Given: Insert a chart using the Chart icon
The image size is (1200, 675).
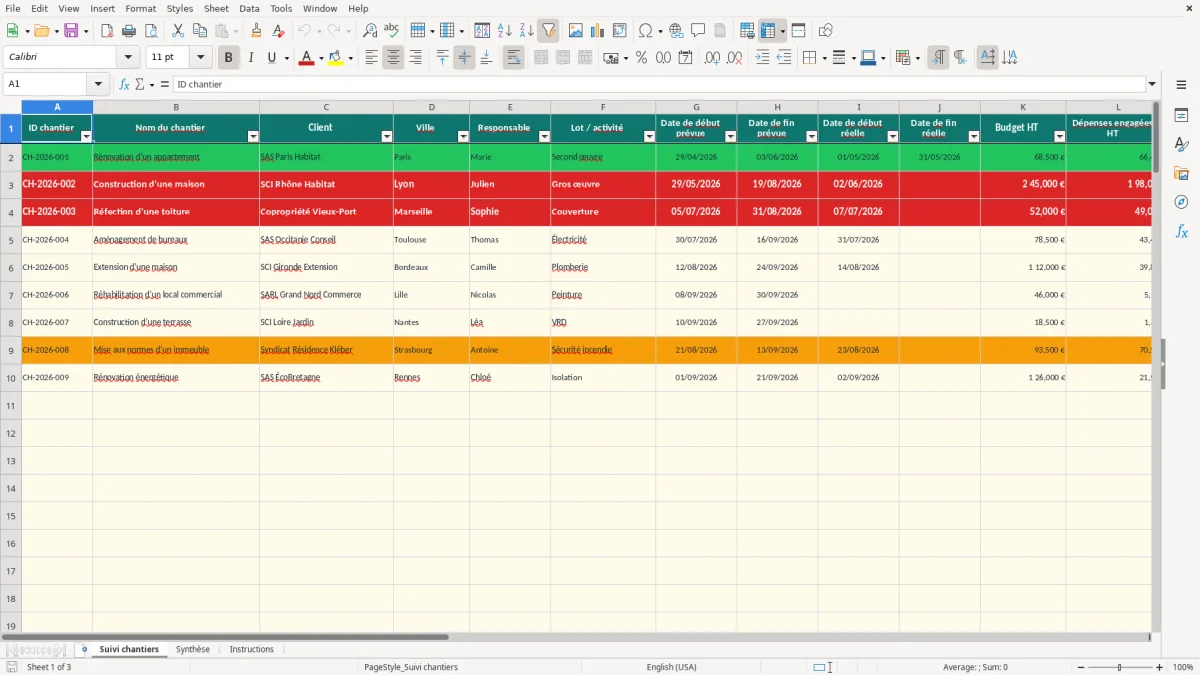Looking at the screenshot, I should tap(598, 31).
